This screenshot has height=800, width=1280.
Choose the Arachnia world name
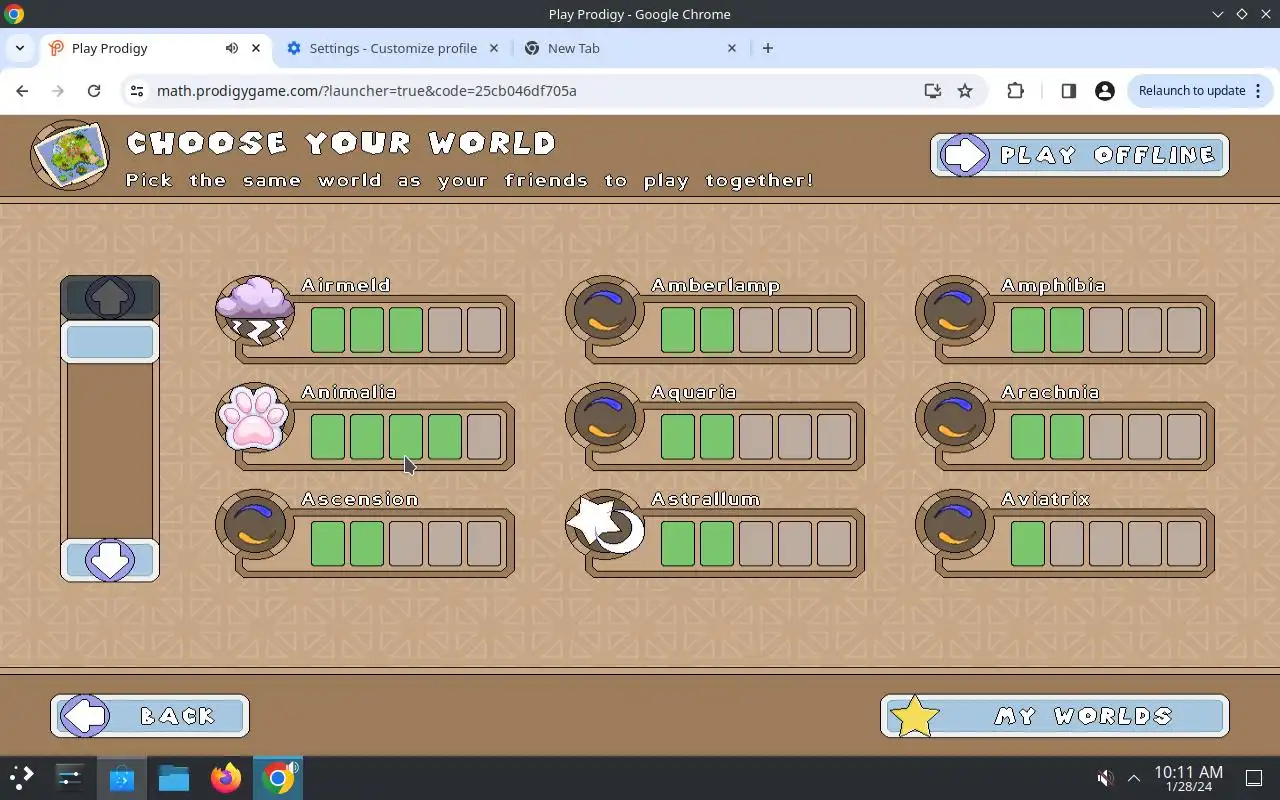pos(1050,392)
